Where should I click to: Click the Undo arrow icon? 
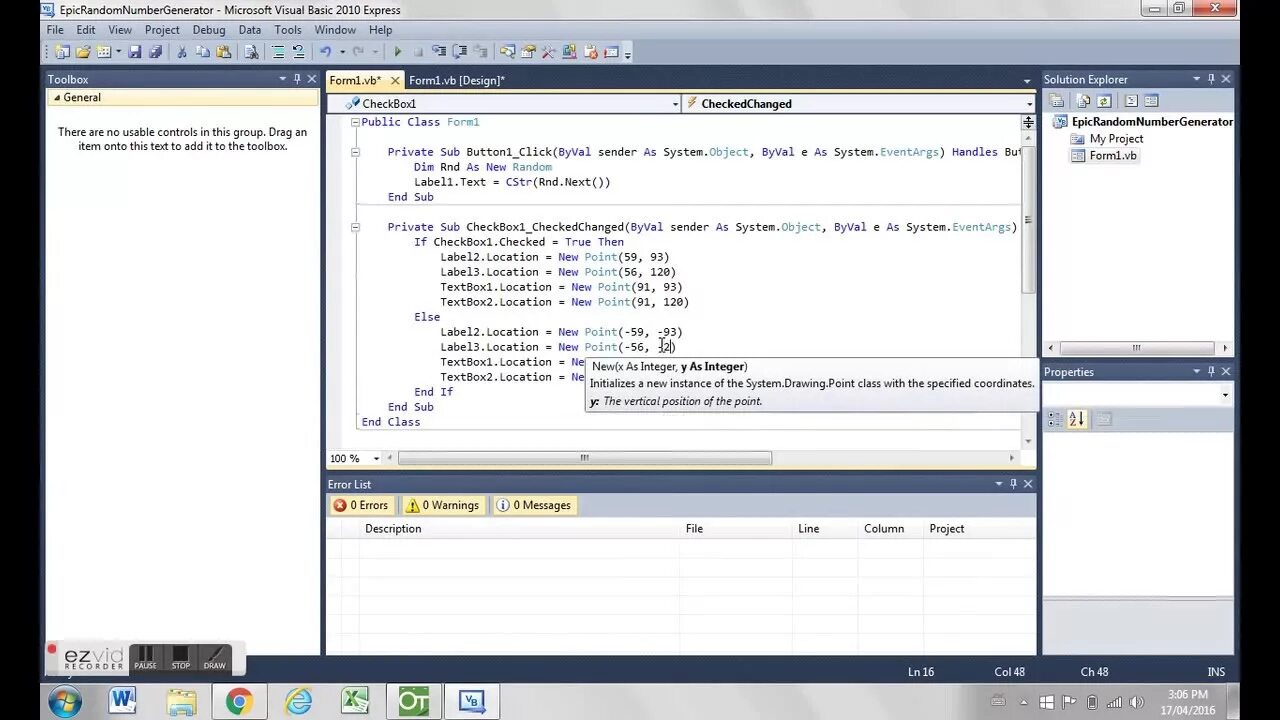click(325, 52)
